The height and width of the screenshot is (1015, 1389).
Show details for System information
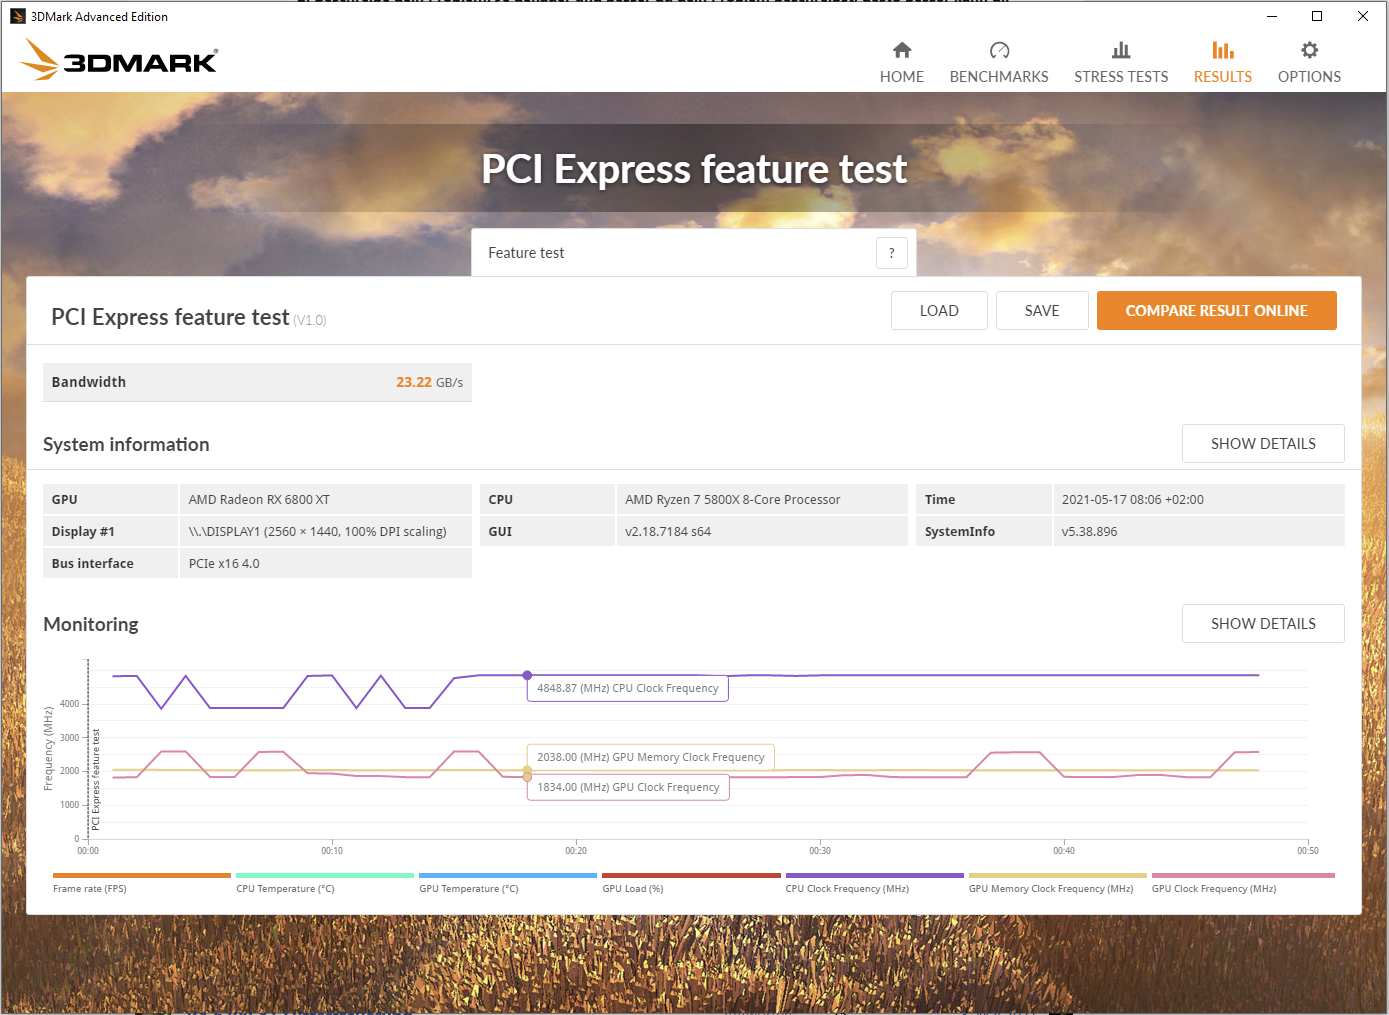pyautogui.click(x=1263, y=444)
